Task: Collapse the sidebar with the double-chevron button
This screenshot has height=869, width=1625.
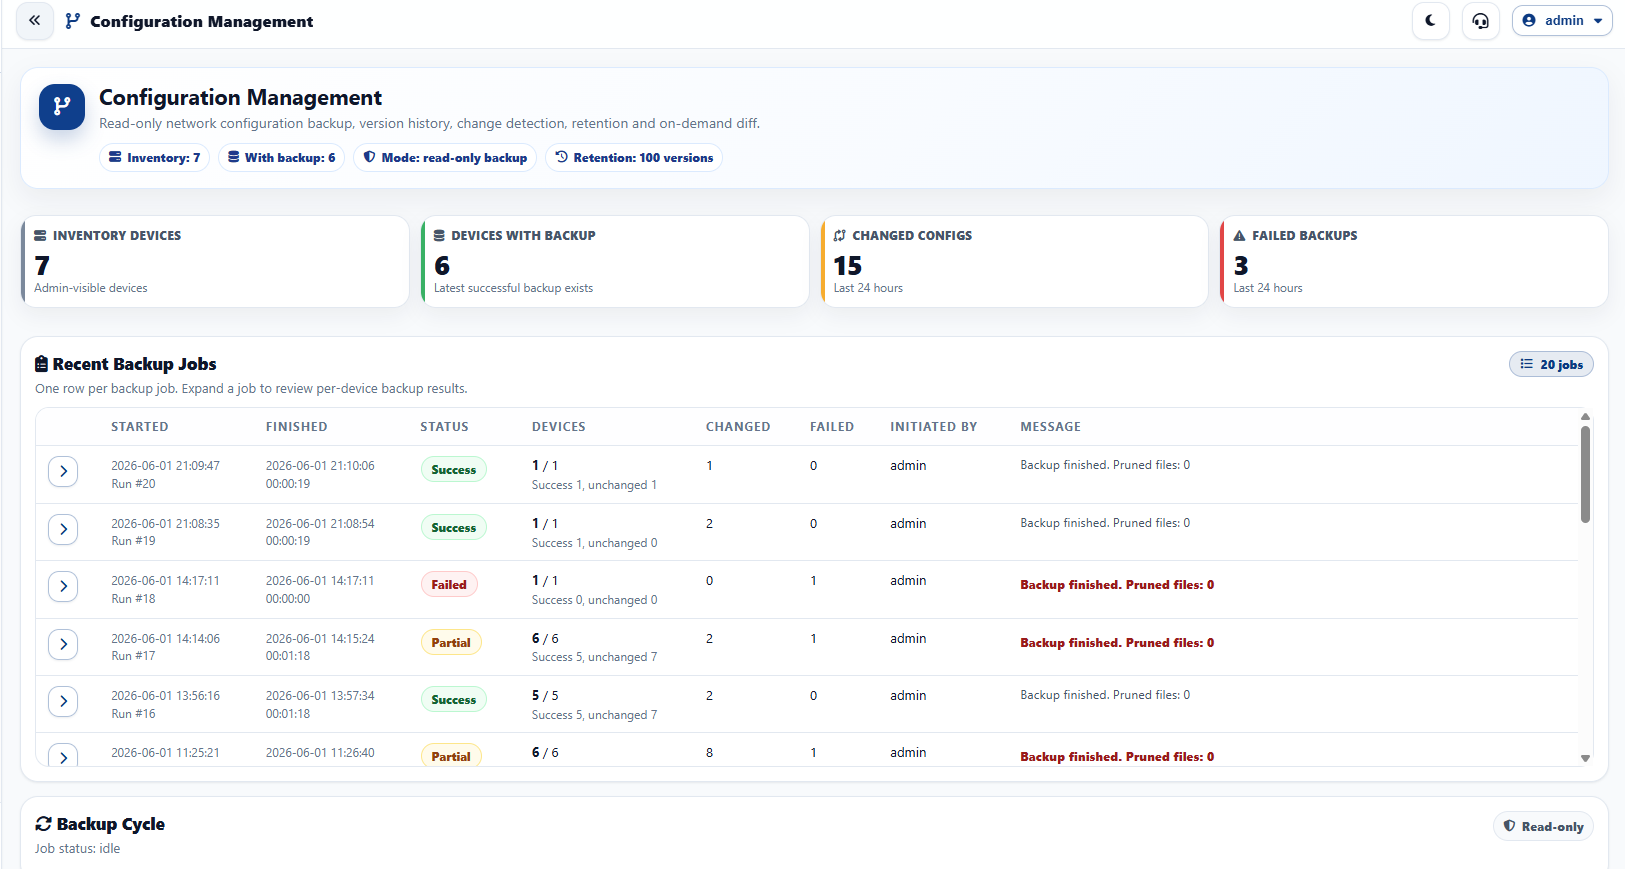Action: 35,20
